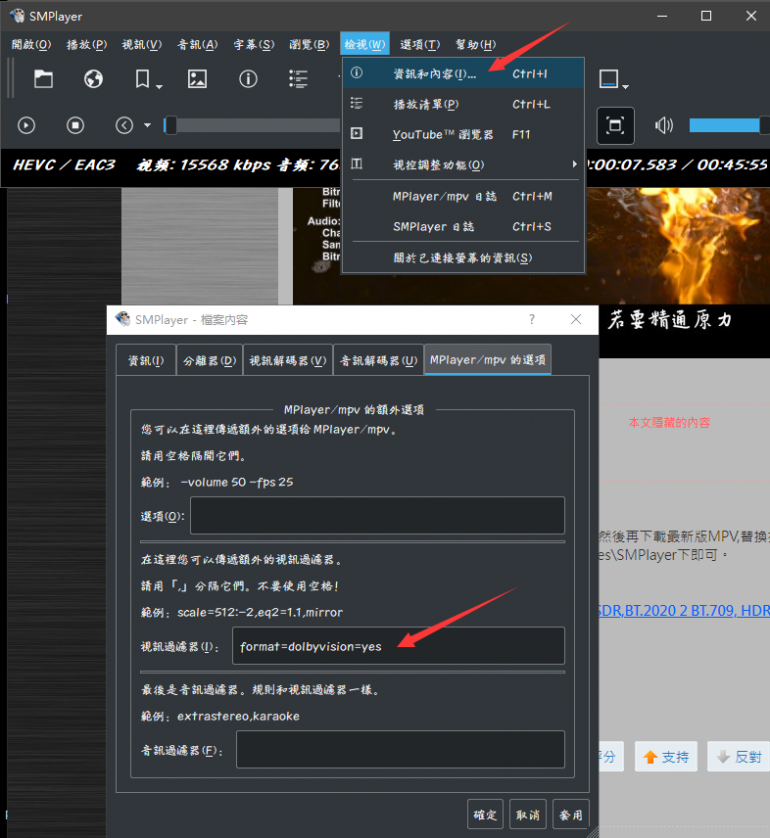Open playlist via toolbar list icon
The image size is (770, 838).
point(298,79)
